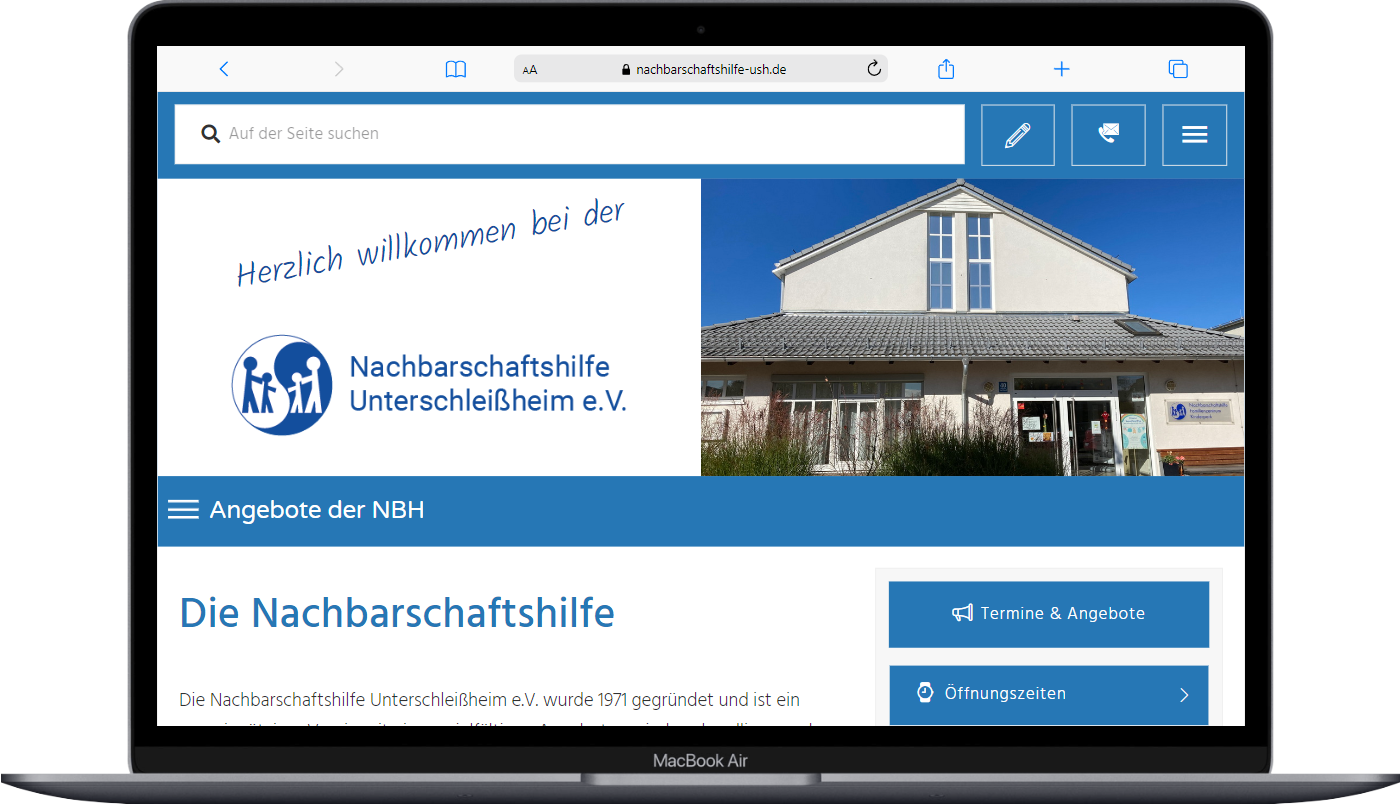This screenshot has height=804, width=1400.
Task: Go back with Safari's back arrow
Action: coord(224,69)
